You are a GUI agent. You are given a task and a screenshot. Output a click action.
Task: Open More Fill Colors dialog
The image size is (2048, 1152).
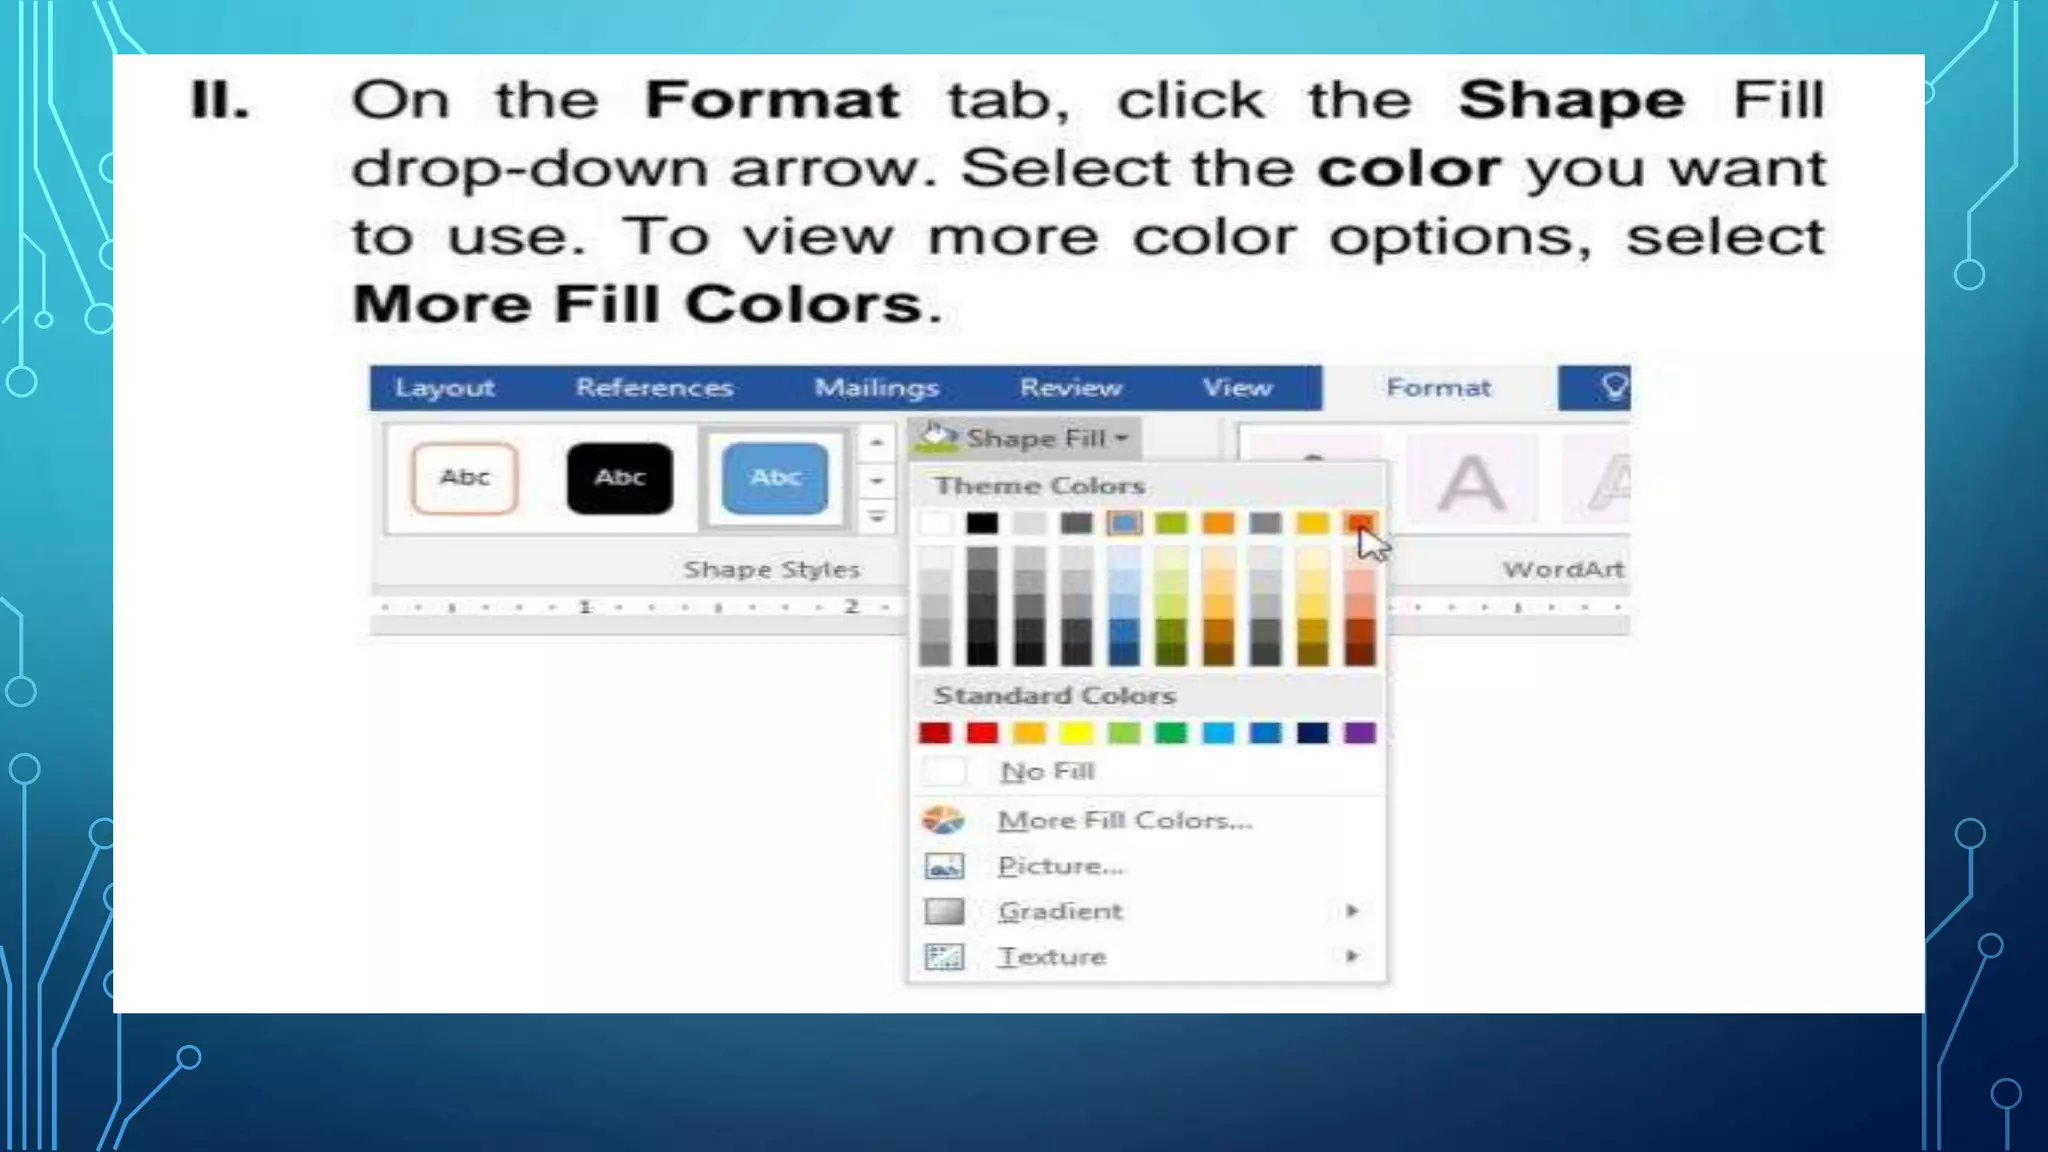pos(1124,820)
